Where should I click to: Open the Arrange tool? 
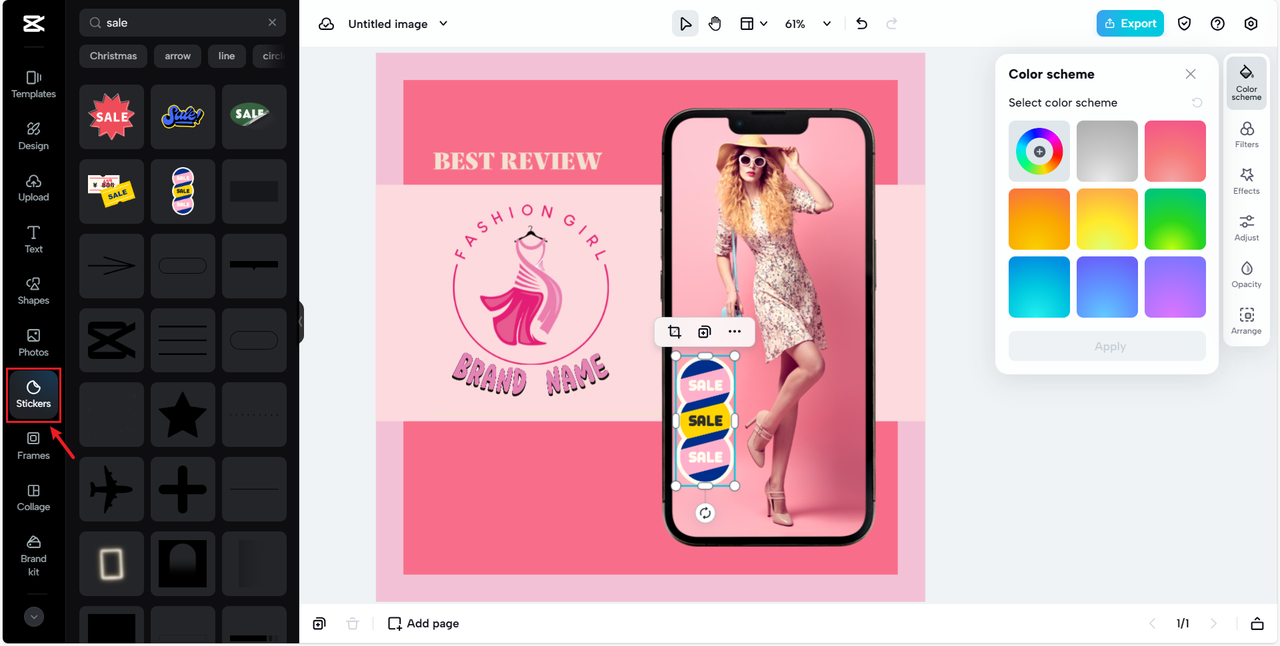coord(1246,321)
